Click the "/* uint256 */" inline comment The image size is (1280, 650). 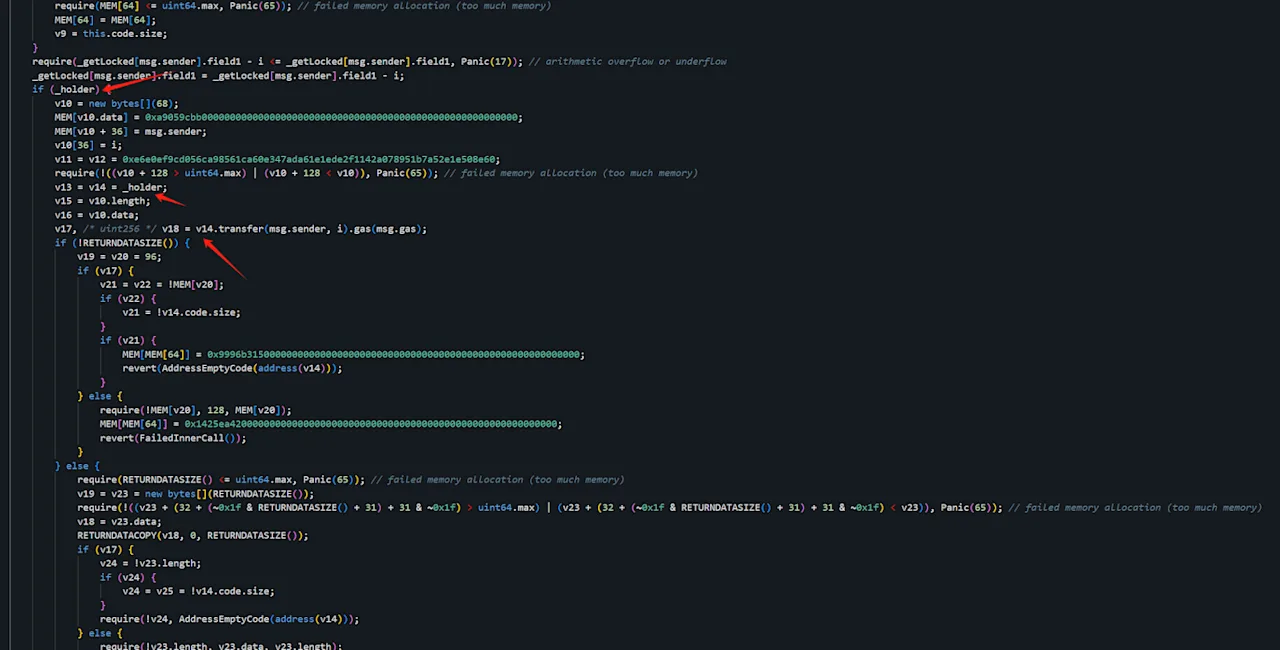click(120, 229)
